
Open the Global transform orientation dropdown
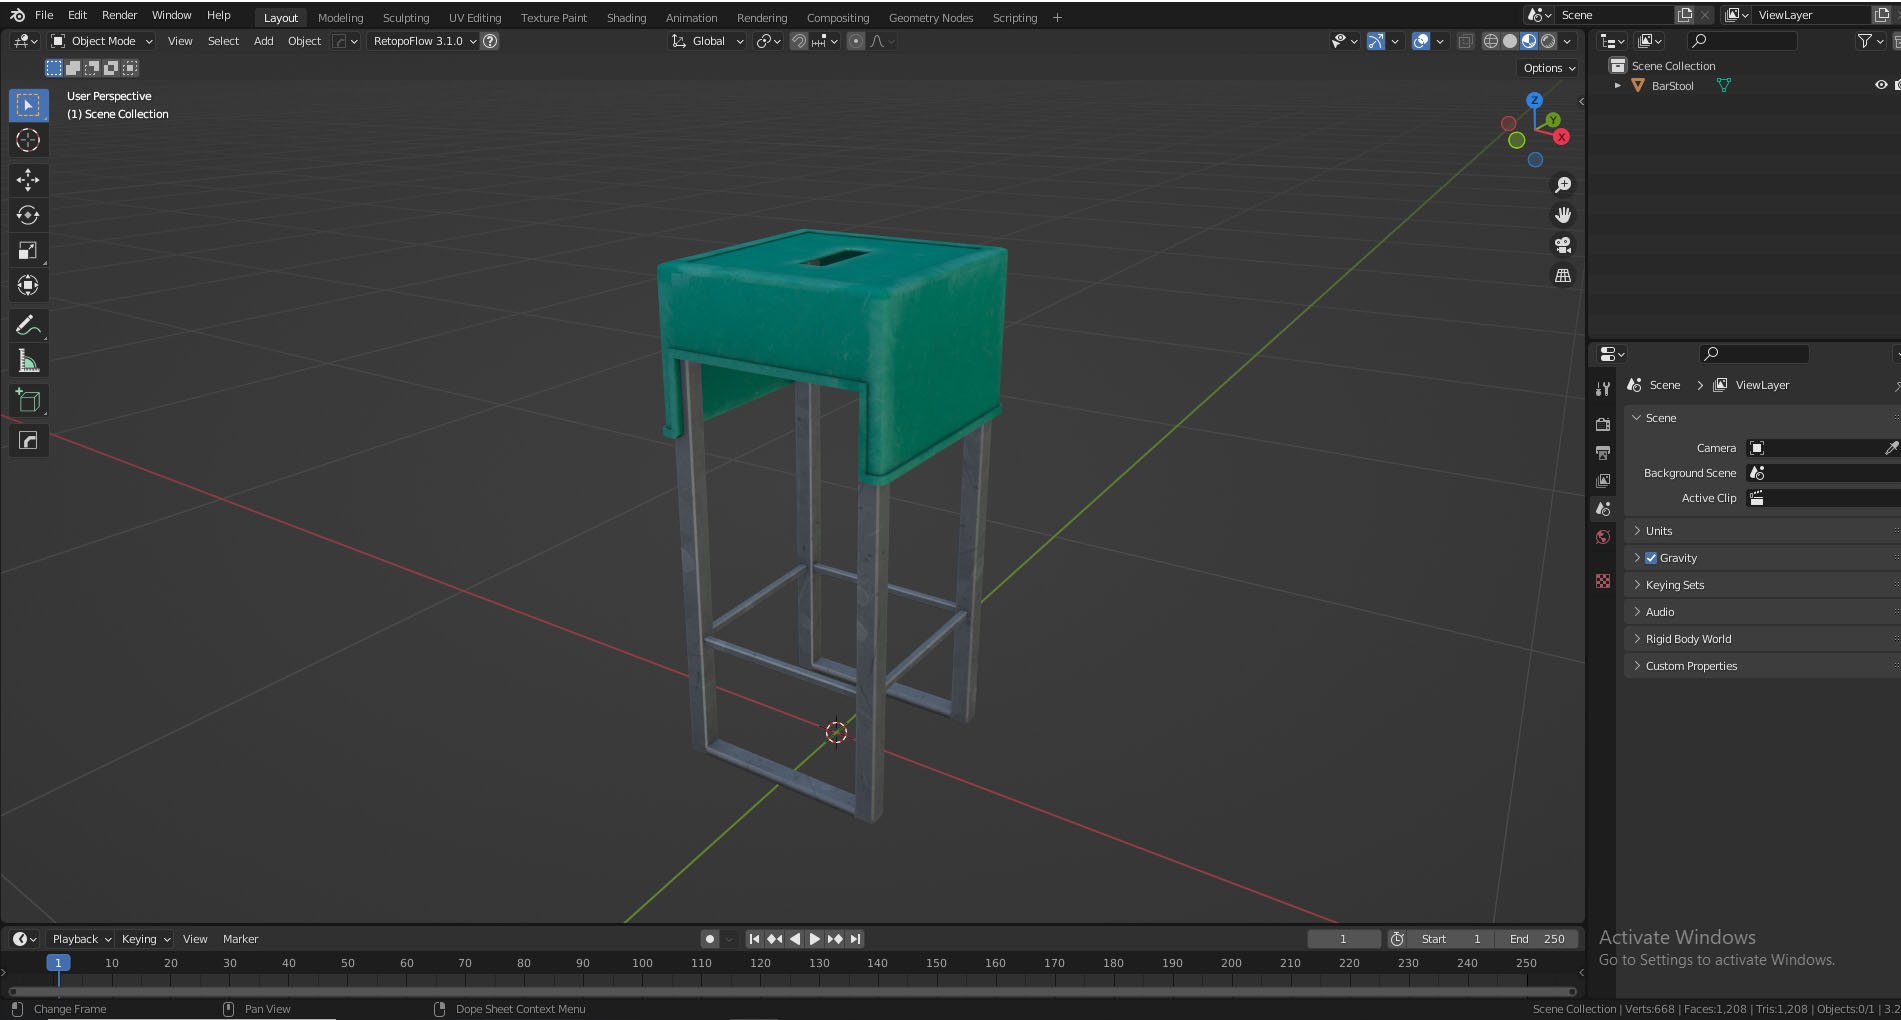[x=707, y=41]
